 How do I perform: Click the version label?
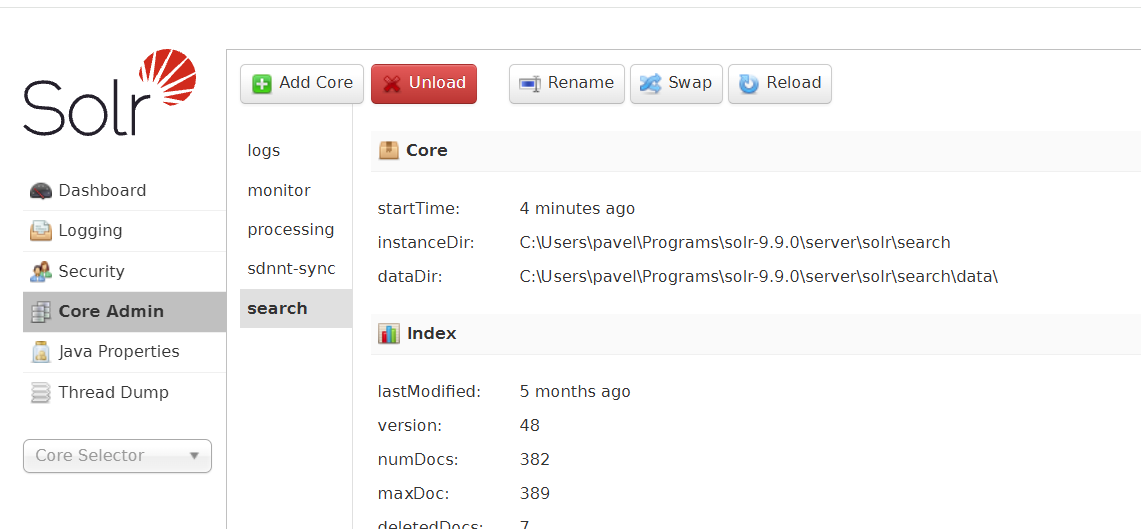[x=410, y=426]
